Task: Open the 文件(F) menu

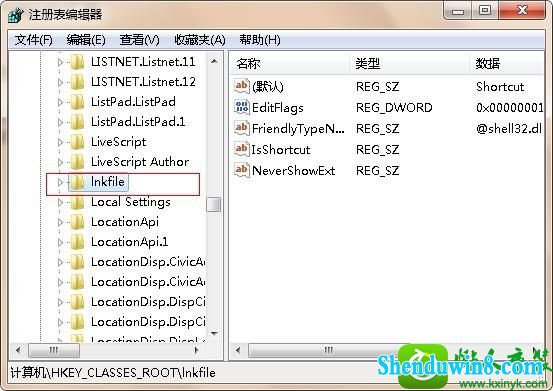Action: [34, 40]
